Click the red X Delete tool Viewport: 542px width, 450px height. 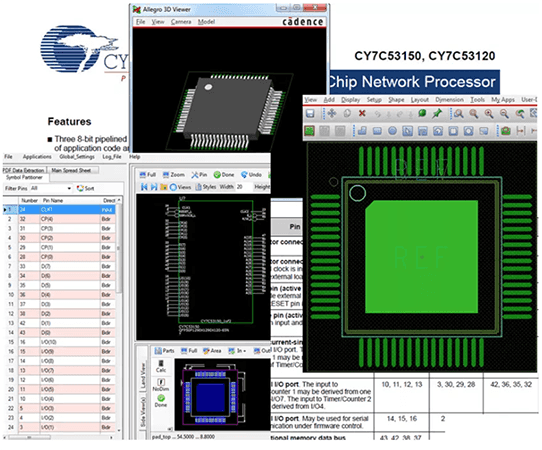[362, 113]
